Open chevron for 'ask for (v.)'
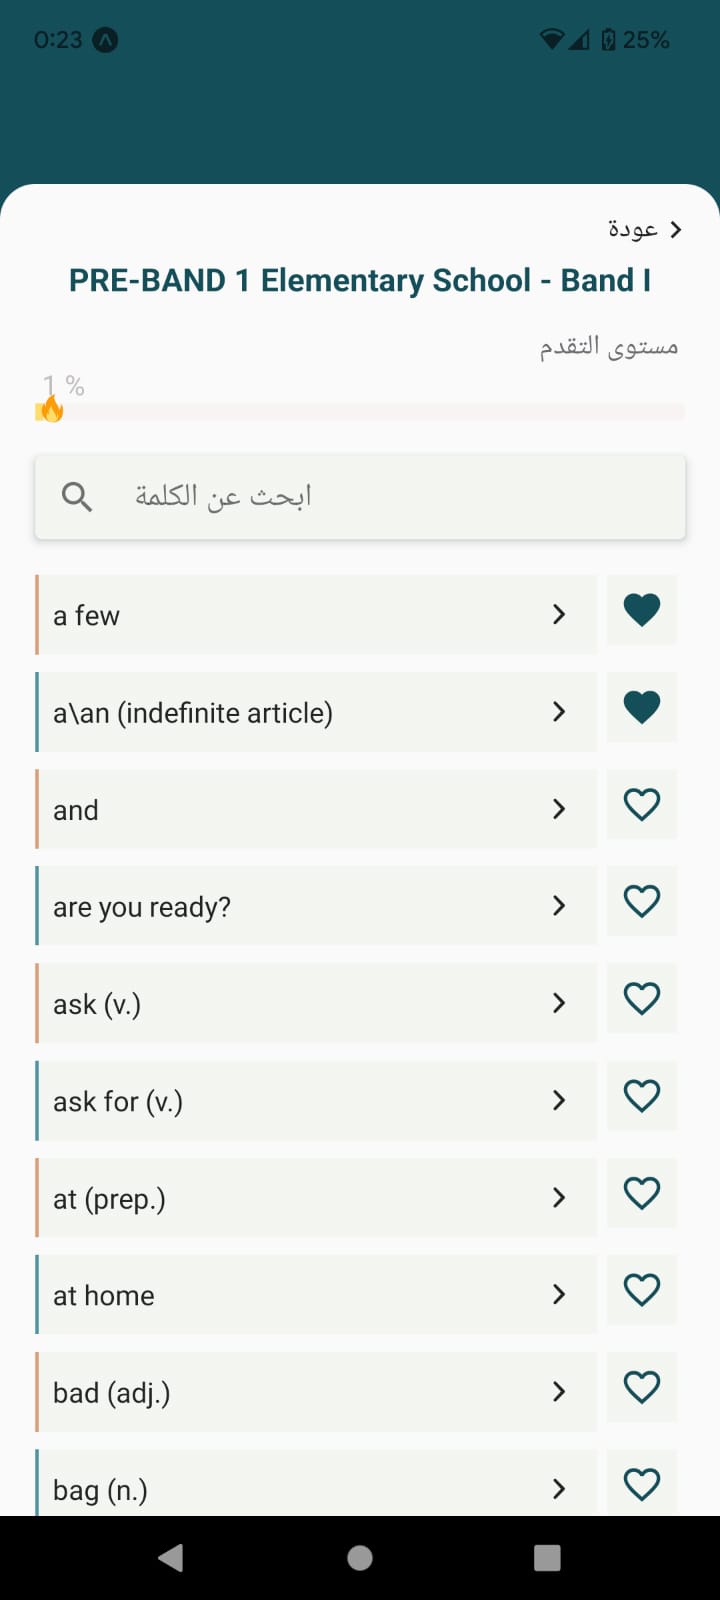Viewport: 720px width, 1600px height. (559, 1100)
